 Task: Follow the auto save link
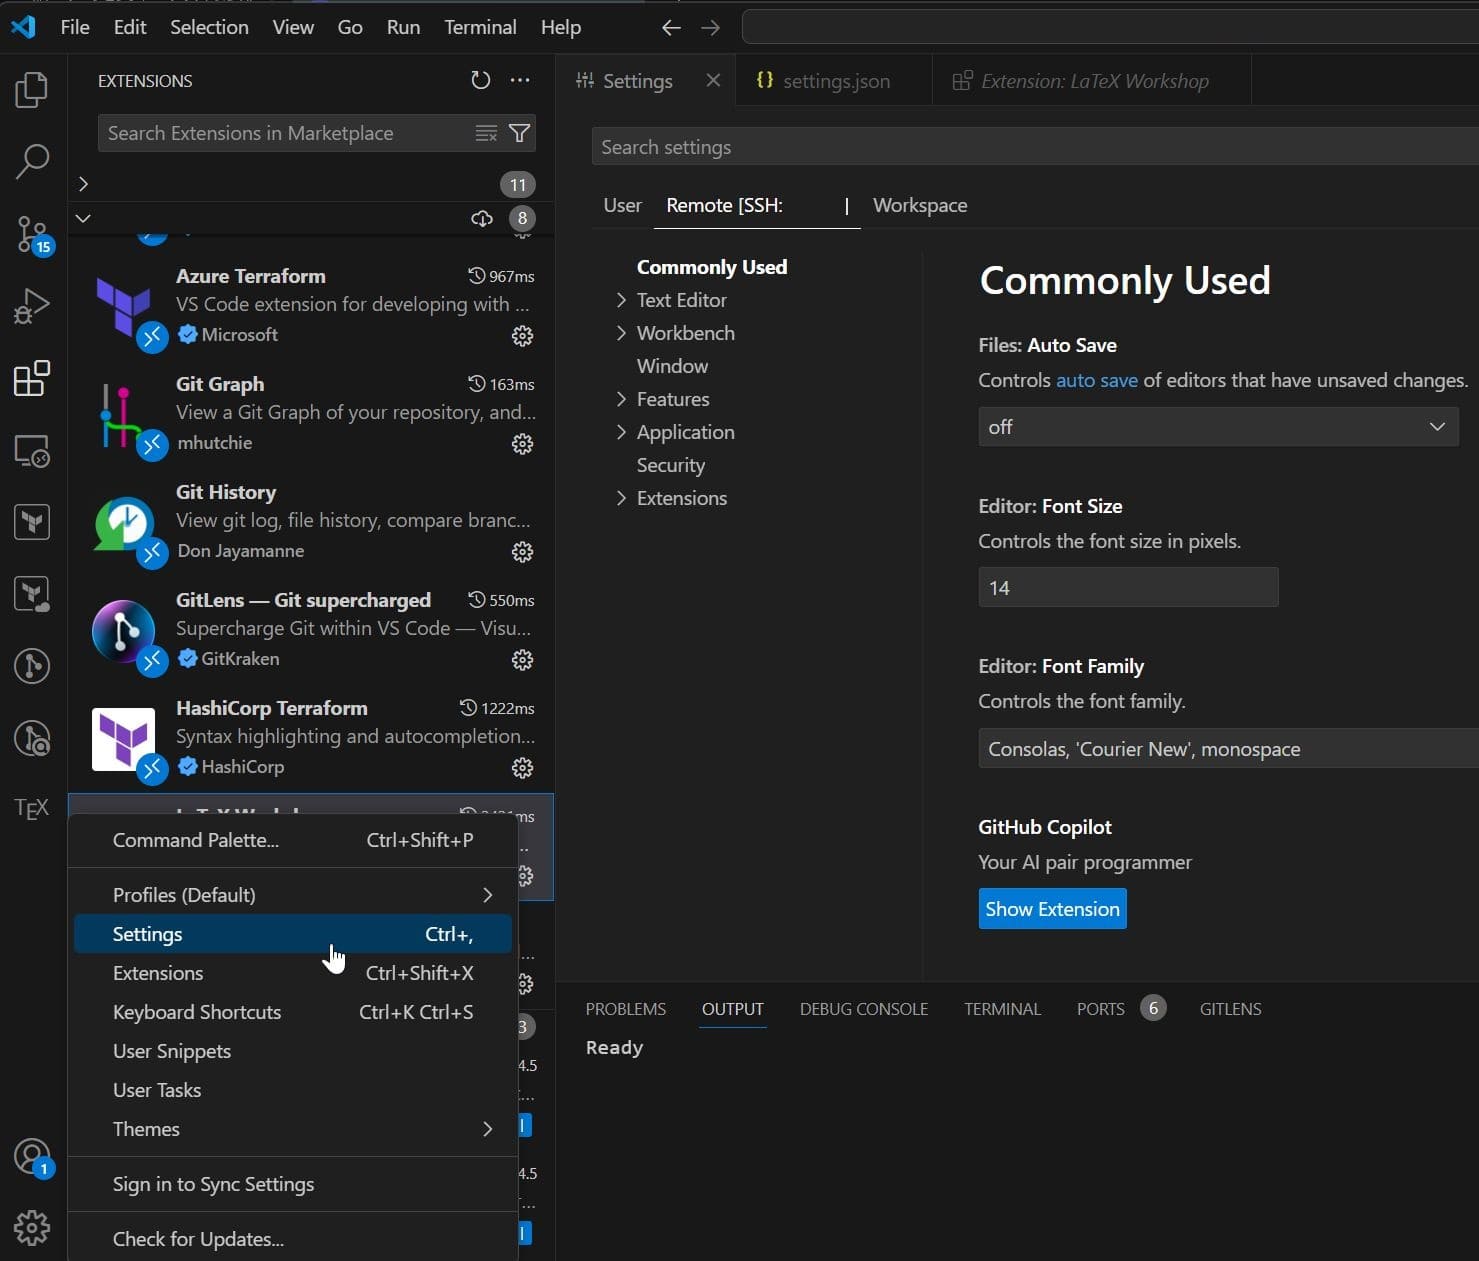[x=1096, y=380]
